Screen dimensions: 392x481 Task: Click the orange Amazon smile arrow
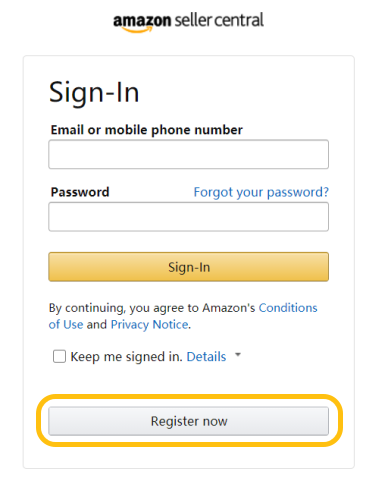pyautogui.click(x=138, y=30)
